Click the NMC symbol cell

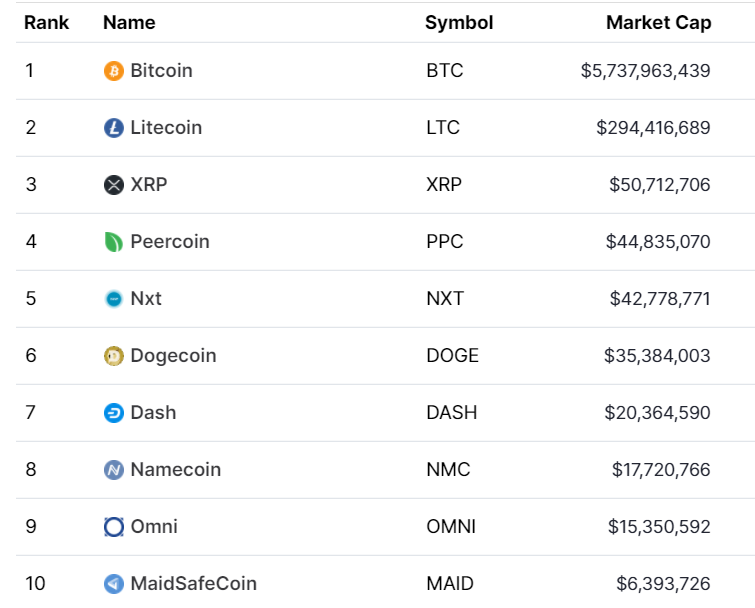tap(448, 470)
